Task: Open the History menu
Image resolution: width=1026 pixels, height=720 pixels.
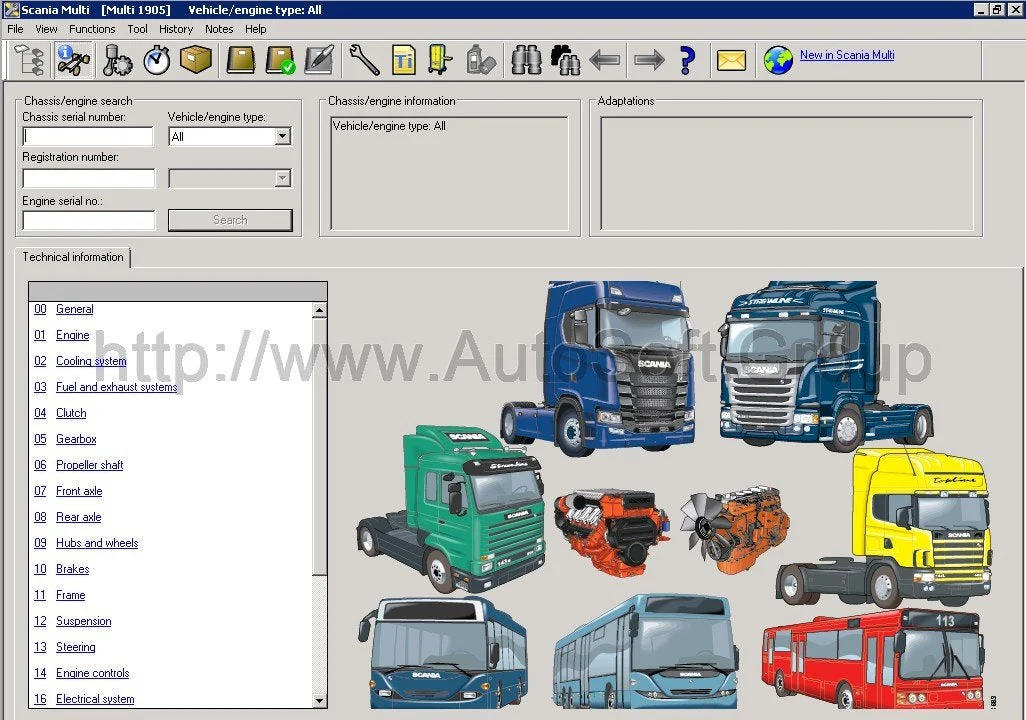Action: tap(176, 29)
